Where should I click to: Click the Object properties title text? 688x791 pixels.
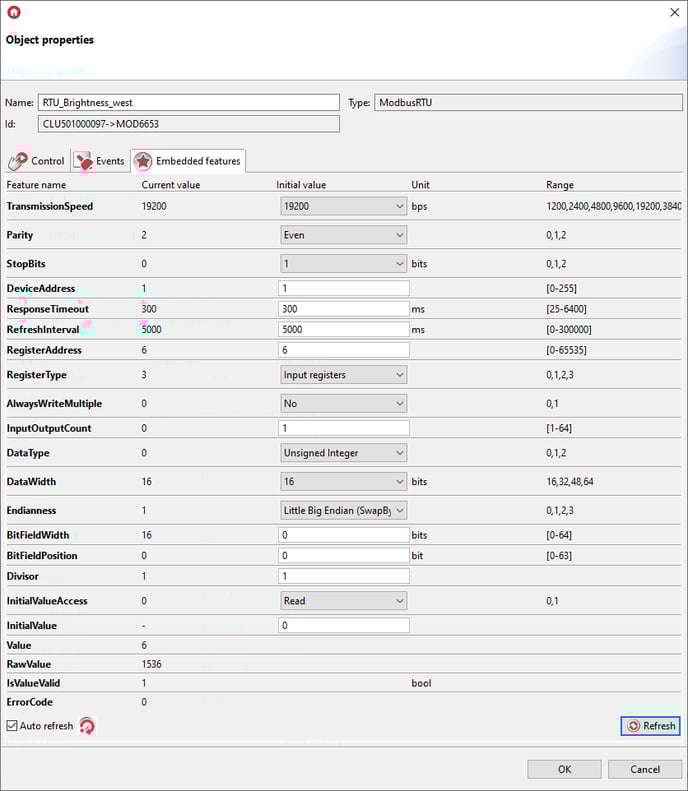[x=50, y=40]
